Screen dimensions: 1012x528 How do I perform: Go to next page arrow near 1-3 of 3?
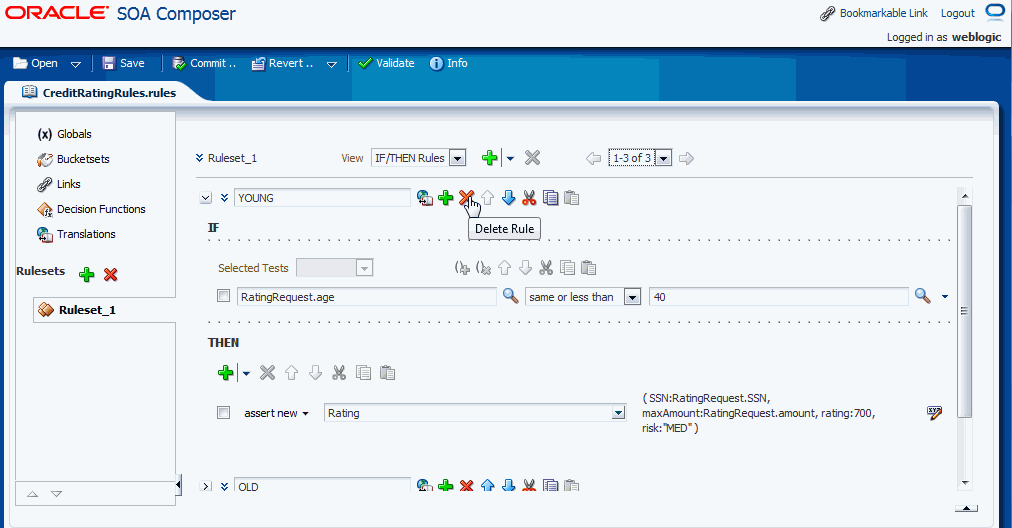pyautogui.click(x=687, y=158)
